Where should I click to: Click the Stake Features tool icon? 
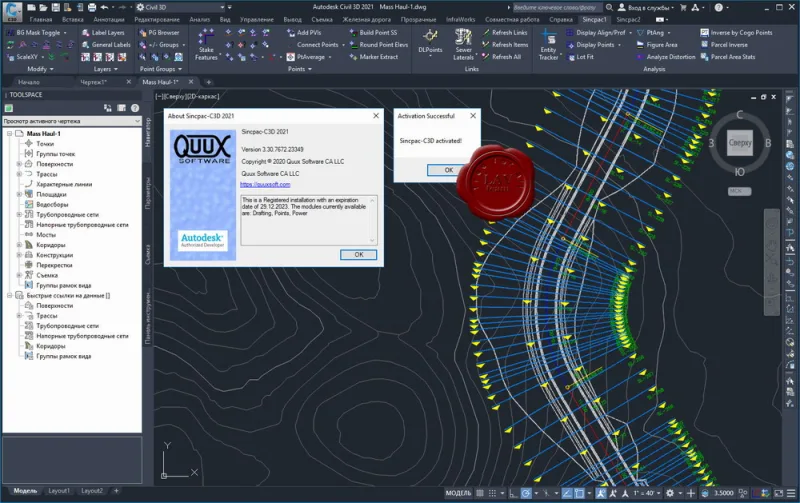(x=206, y=37)
